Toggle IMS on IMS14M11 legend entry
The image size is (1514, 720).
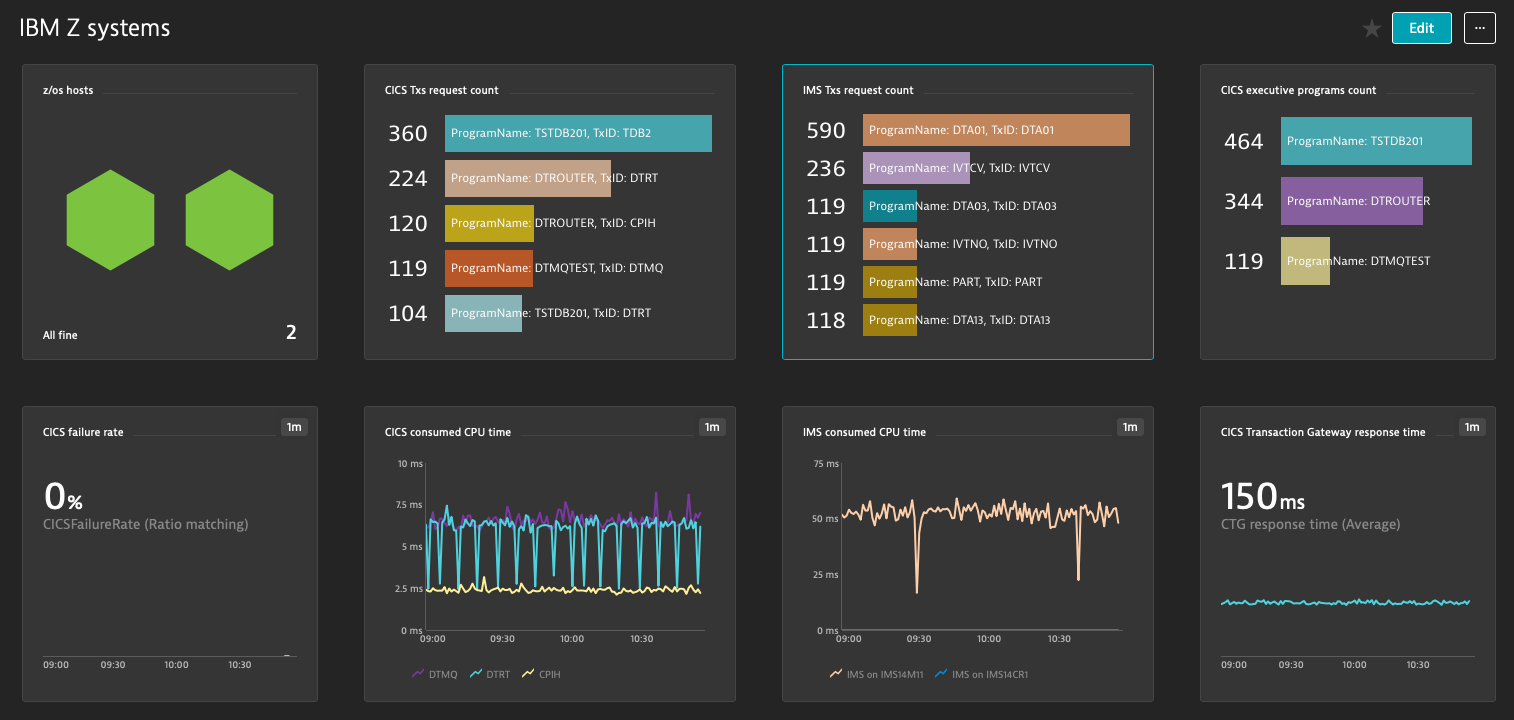tap(878, 674)
